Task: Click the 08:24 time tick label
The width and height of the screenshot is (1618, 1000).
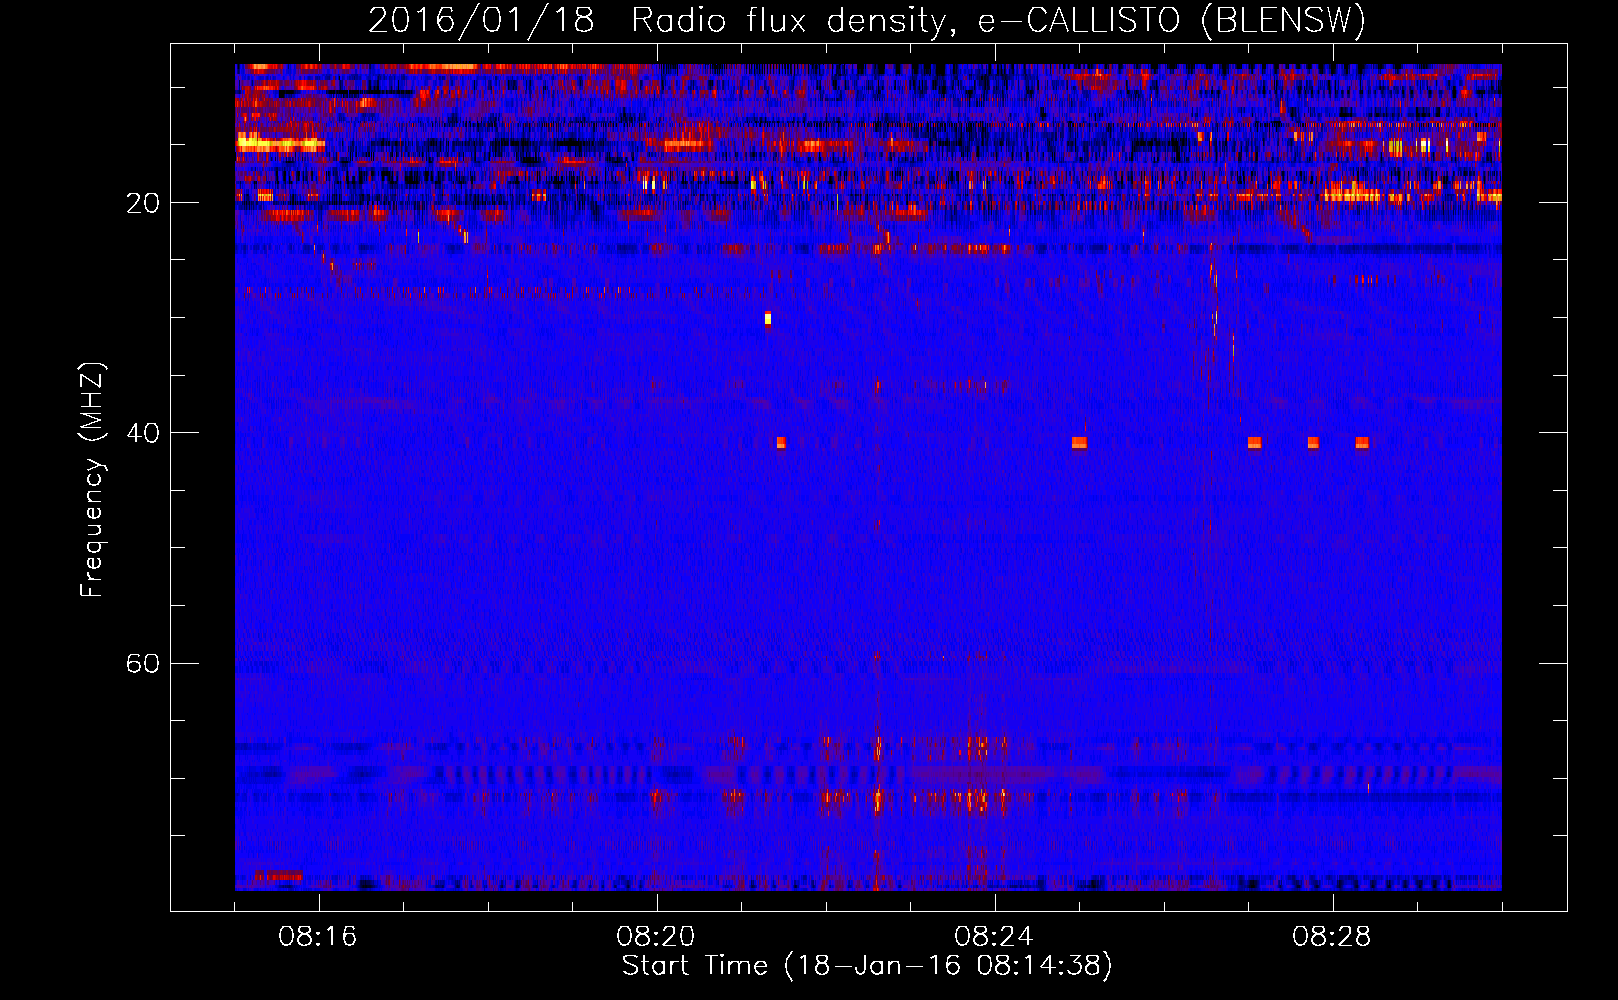Action: click(994, 937)
